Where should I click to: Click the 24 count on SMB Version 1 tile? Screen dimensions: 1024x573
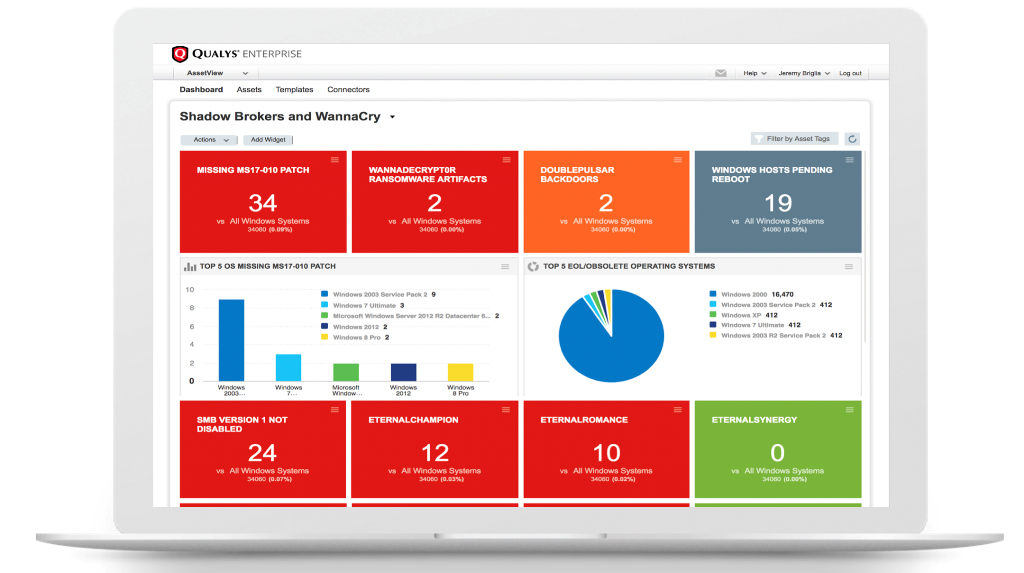pyautogui.click(x=263, y=453)
